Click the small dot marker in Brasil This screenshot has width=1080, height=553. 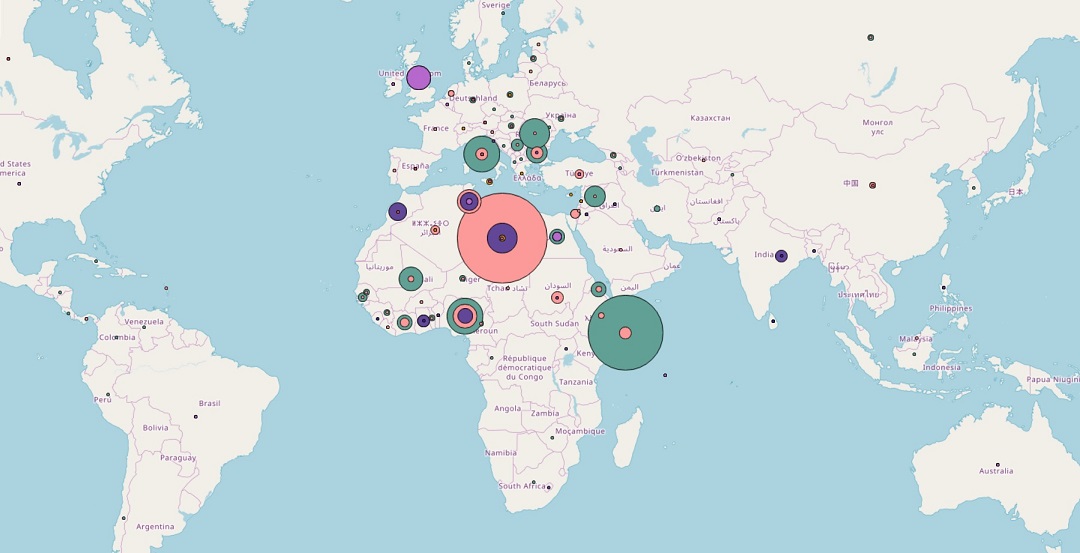tap(195, 416)
